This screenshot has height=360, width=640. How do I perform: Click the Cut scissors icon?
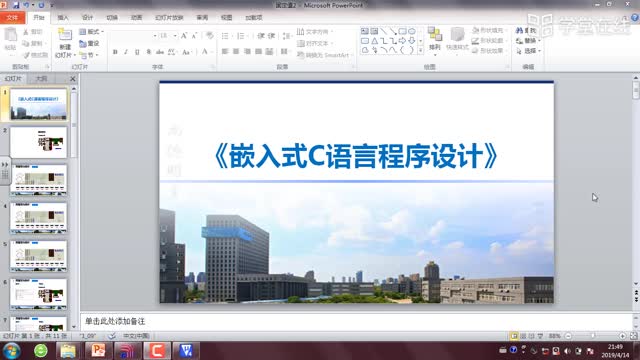pyautogui.click(x=26, y=32)
